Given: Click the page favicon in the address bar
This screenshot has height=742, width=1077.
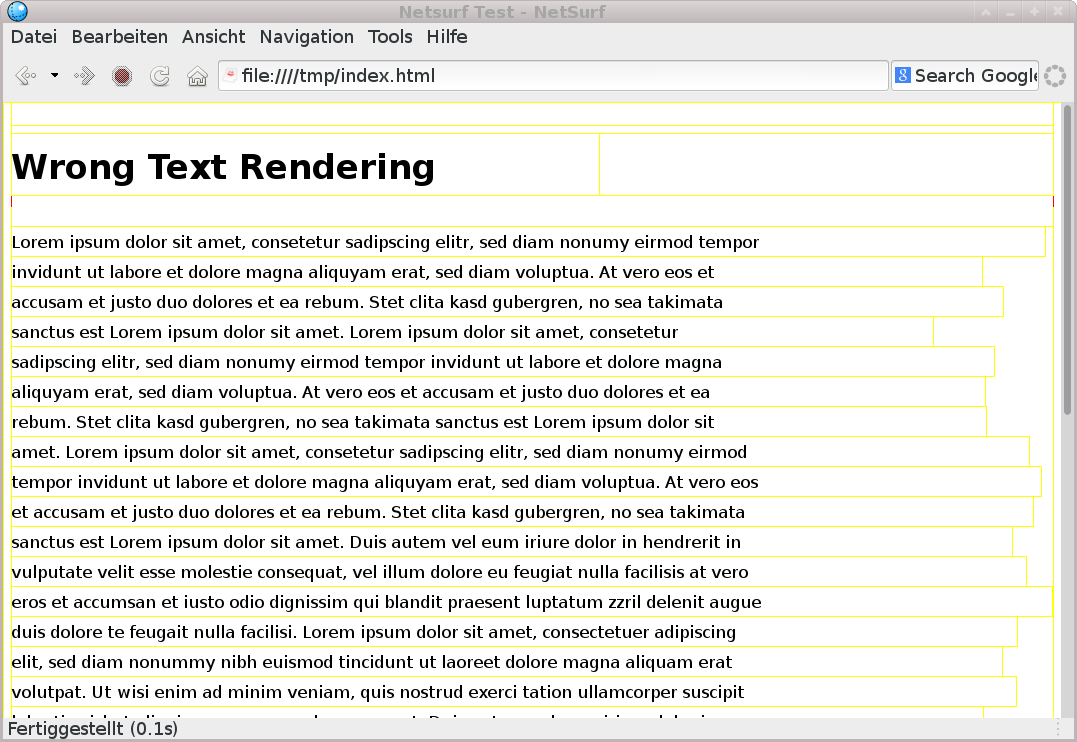Looking at the screenshot, I should (231, 76).
